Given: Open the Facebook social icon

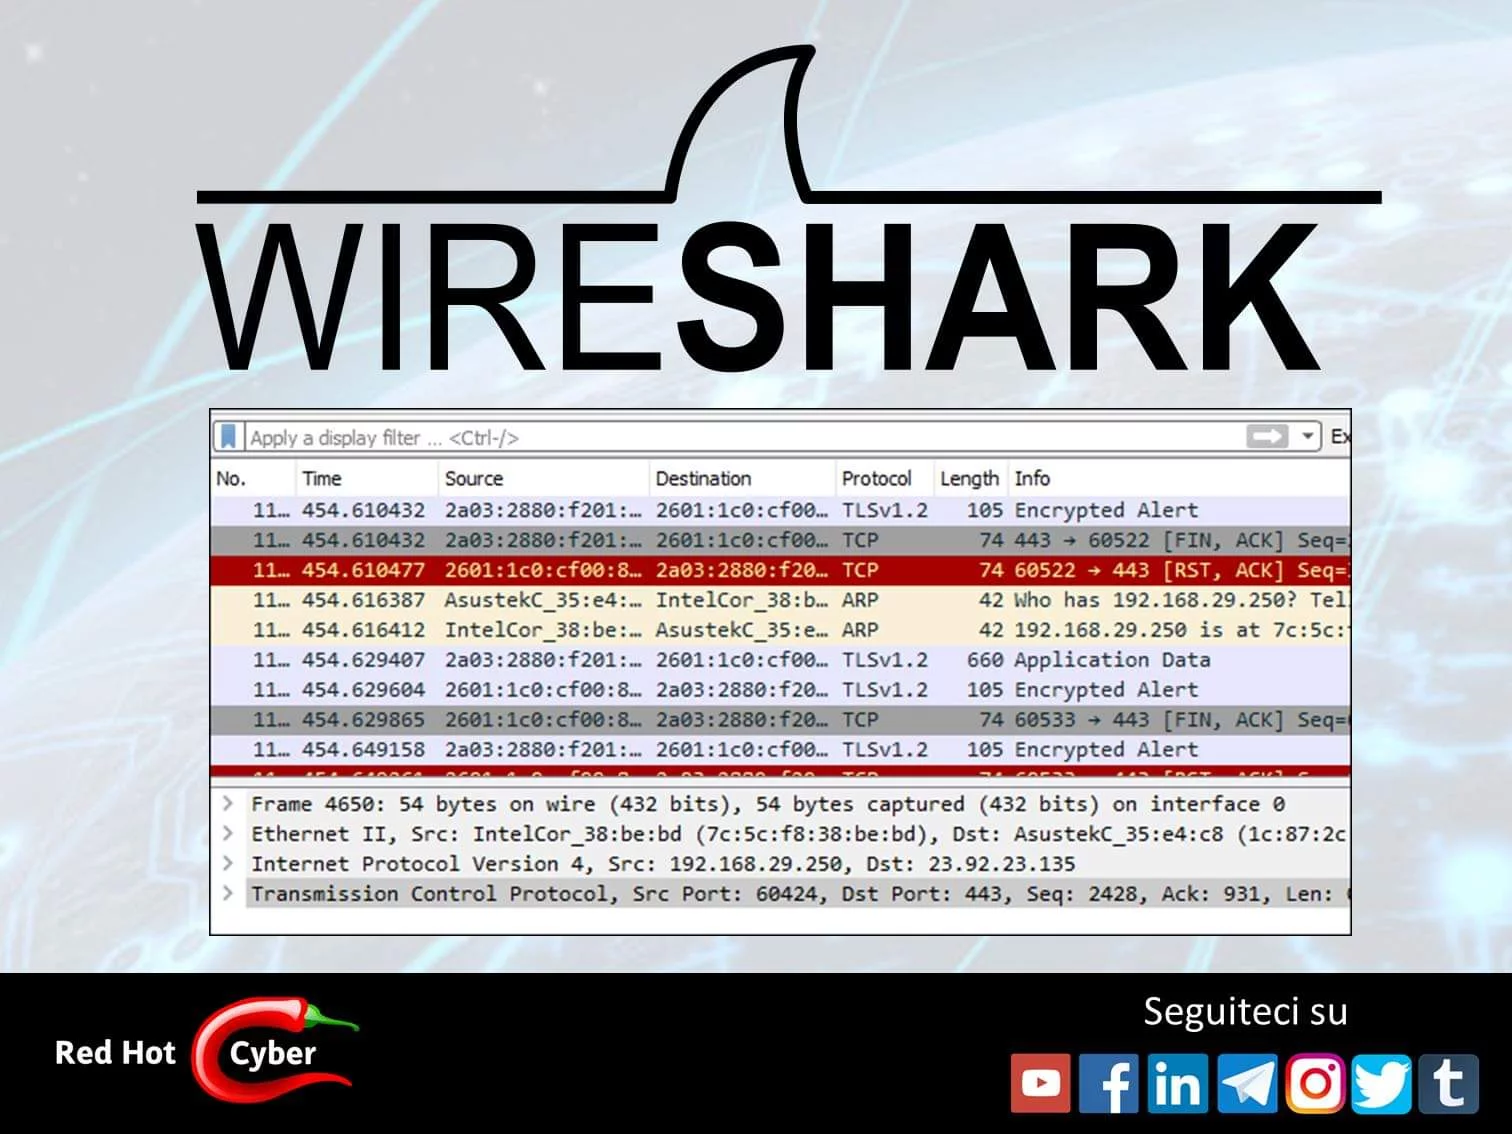Looking at the screenshot, I should pyautogui.click(x=1109, y=1083).
